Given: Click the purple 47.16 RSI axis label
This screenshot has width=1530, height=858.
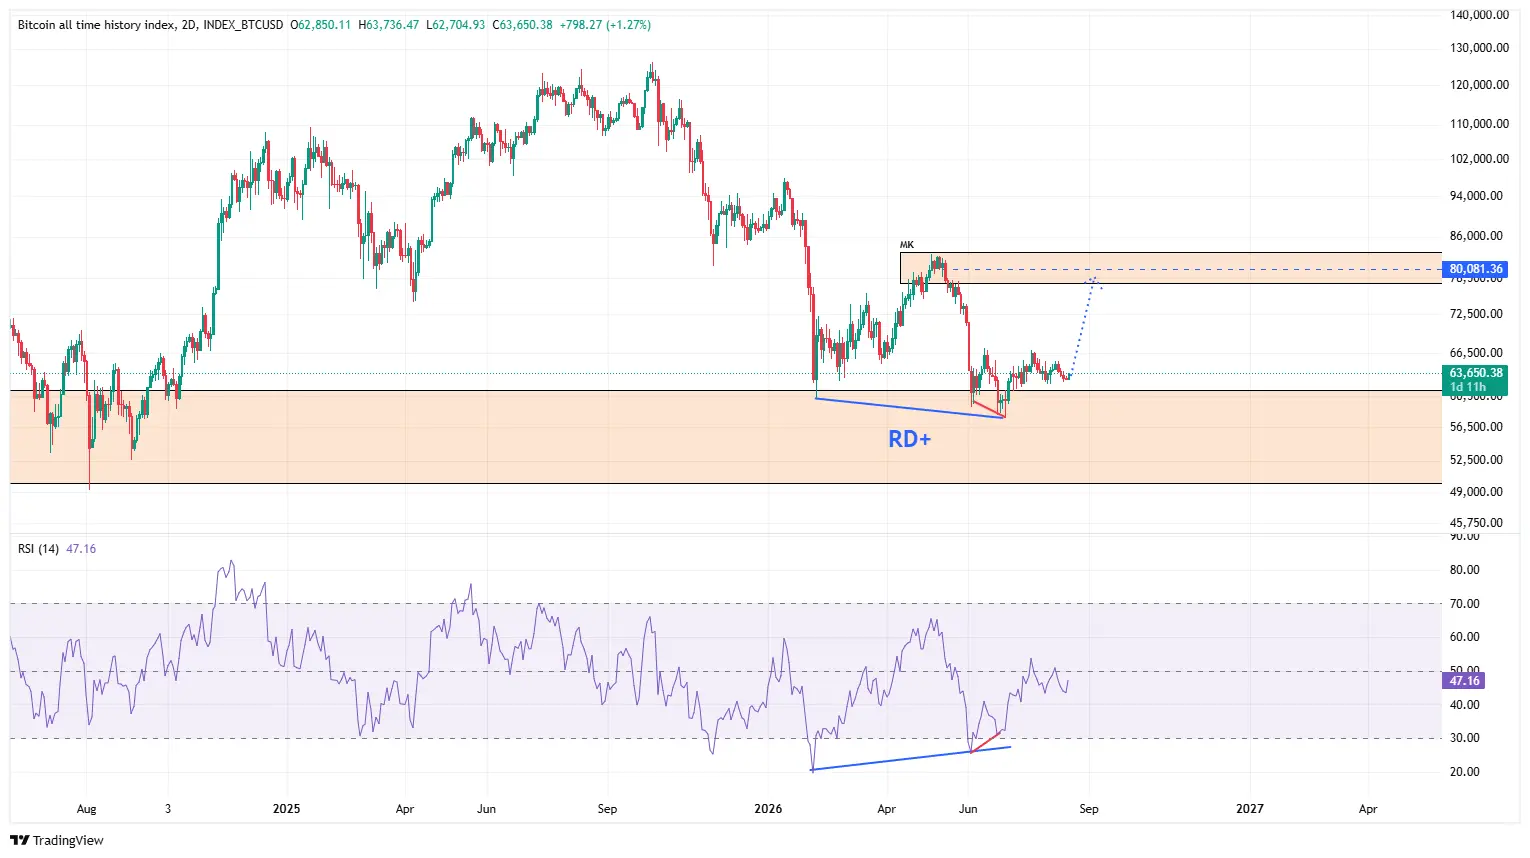Looking at the screenshot, I should pyautogui.click(x=1464, y=681).
